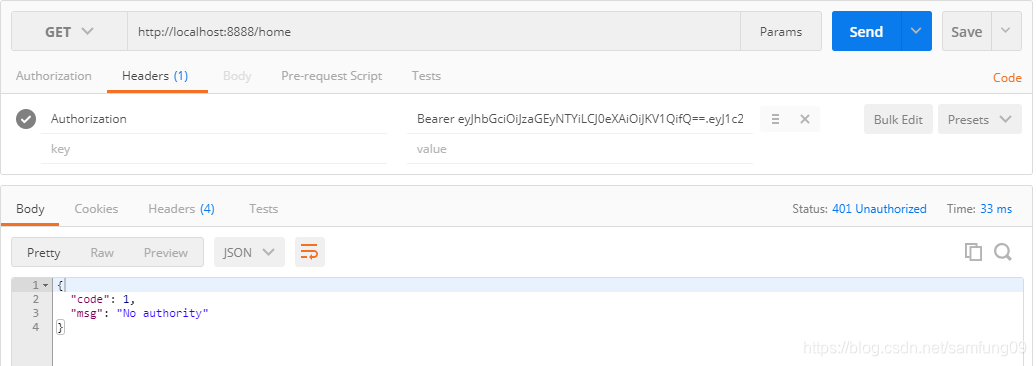Image resolution: width=1036 pixels, height=366 pixels.
Task: Open the request Tests tab
Action: (x=426, y=76)
